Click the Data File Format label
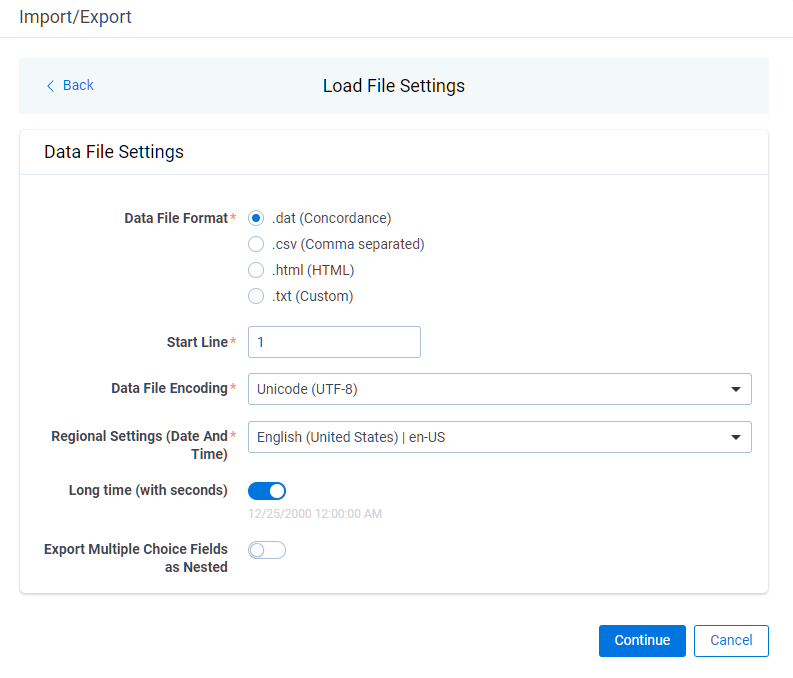Viewport: 793px width, 678px height. [x=176, y=218]
